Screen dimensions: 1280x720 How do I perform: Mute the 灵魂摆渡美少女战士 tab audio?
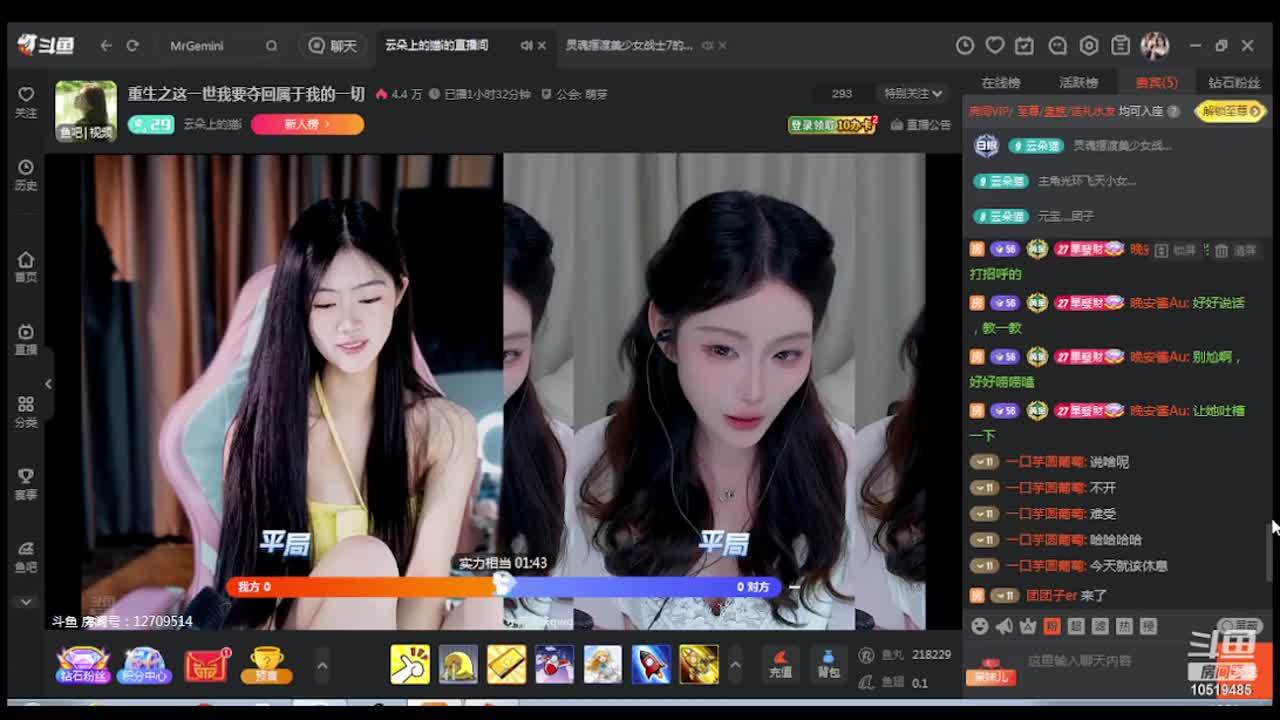707,46
